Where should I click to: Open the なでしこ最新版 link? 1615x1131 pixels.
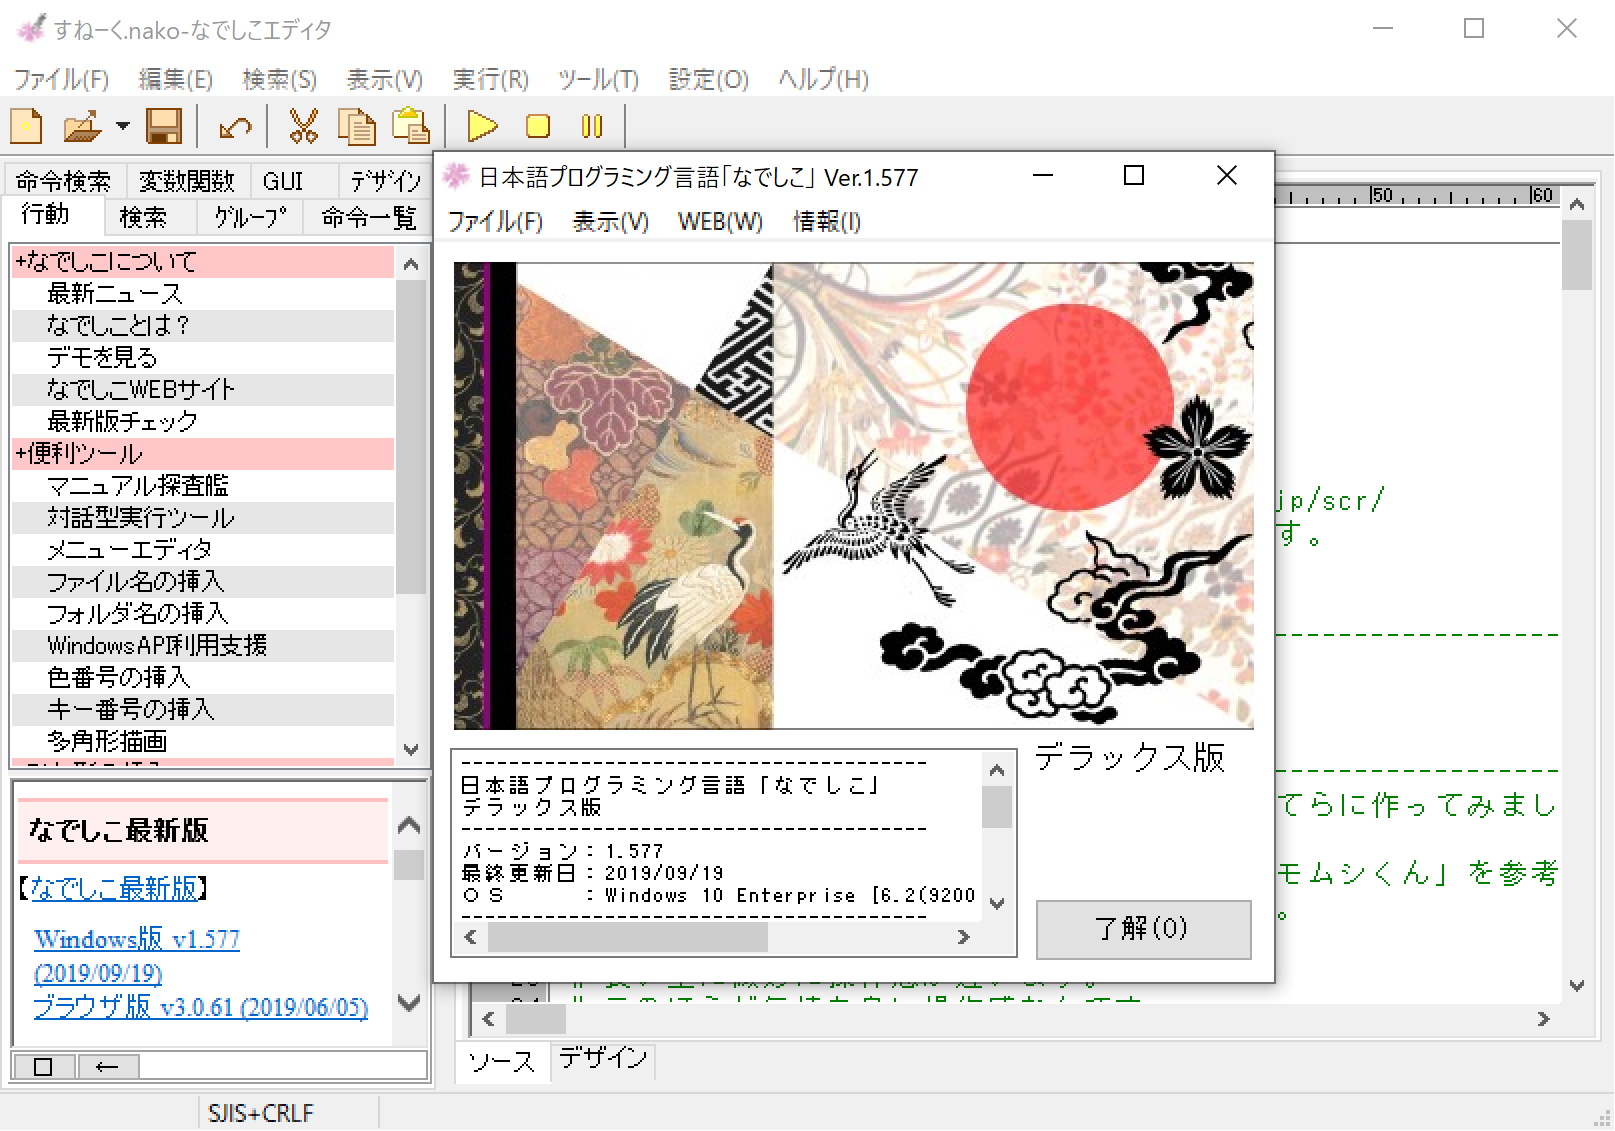coord(114,888)
